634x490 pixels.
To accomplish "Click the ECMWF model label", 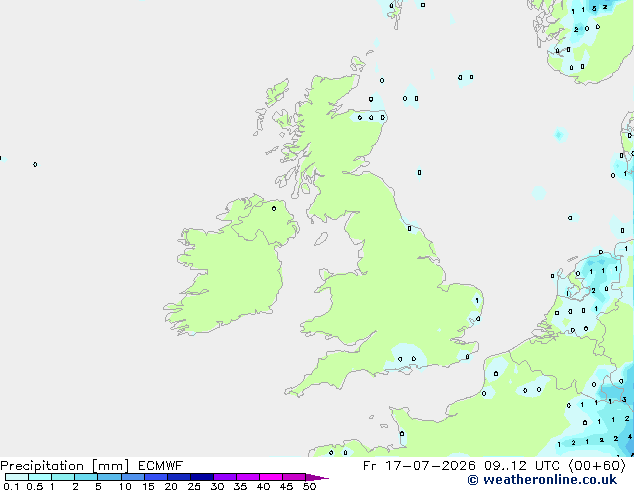I will pos(161,466).
